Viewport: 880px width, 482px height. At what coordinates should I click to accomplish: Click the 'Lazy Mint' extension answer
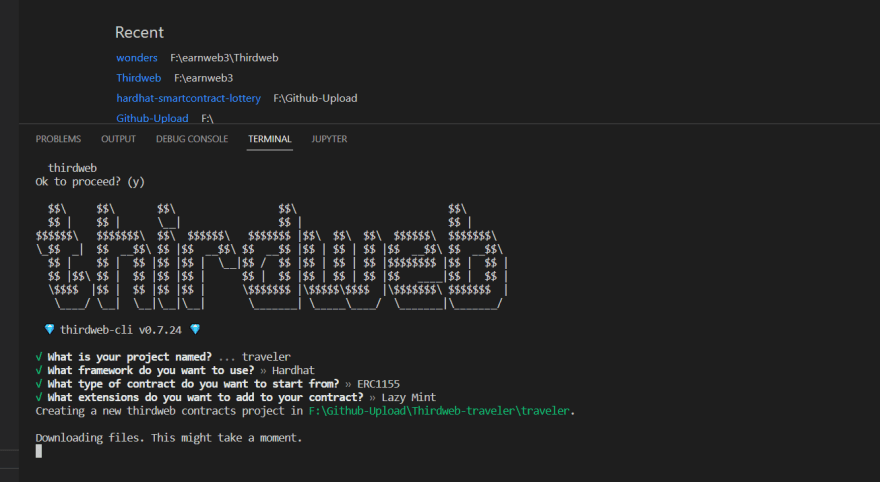click(409, 397)
